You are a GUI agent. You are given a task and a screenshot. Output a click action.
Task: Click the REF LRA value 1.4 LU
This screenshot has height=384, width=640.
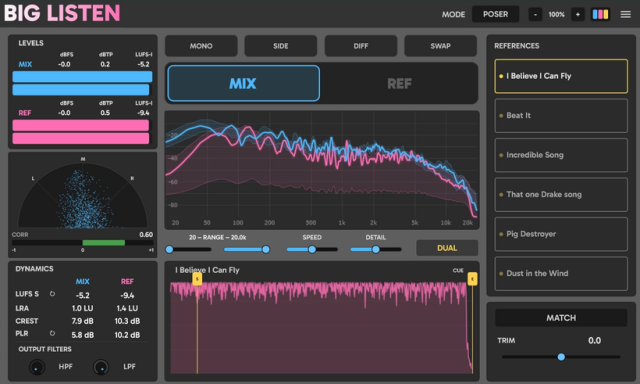coord(127,308)
